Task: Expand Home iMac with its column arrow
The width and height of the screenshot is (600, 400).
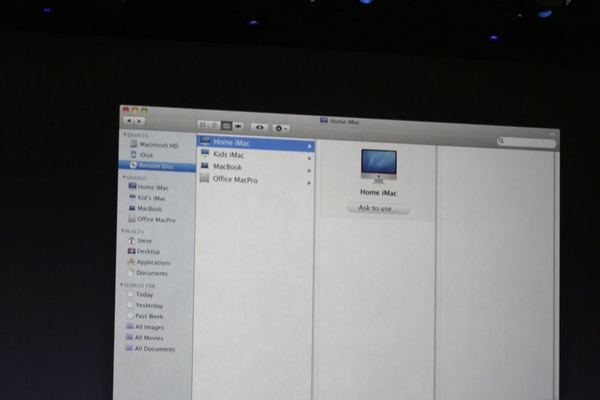Action: pyautogui.click(x=309, y=146)
